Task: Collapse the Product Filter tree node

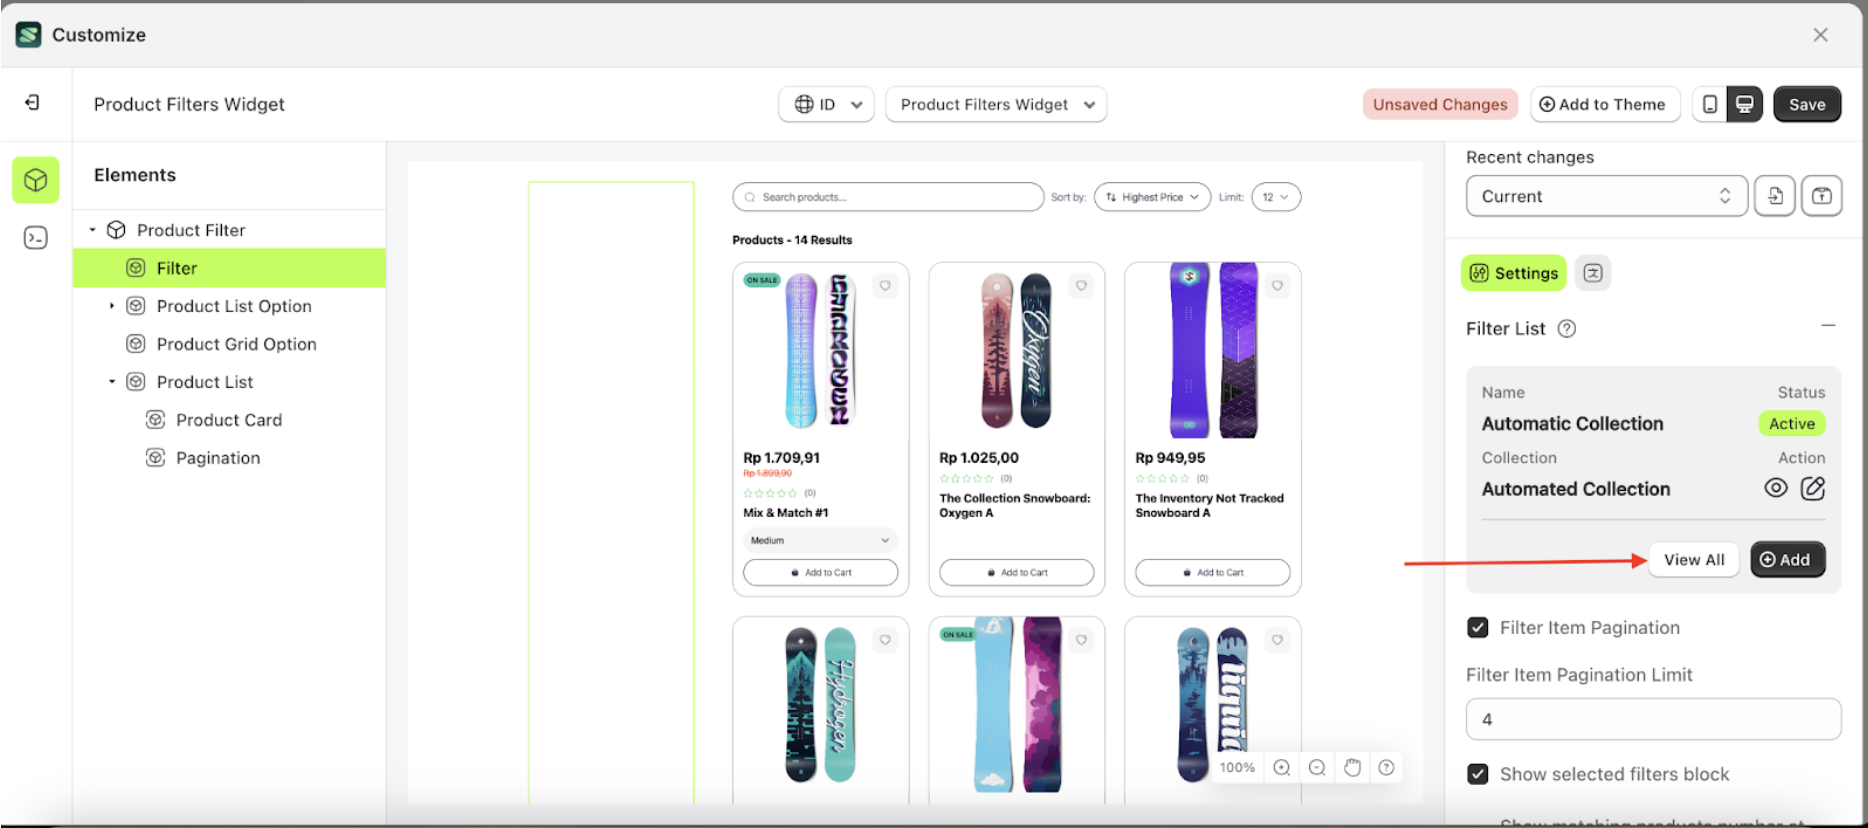Action: click(93, 230)
